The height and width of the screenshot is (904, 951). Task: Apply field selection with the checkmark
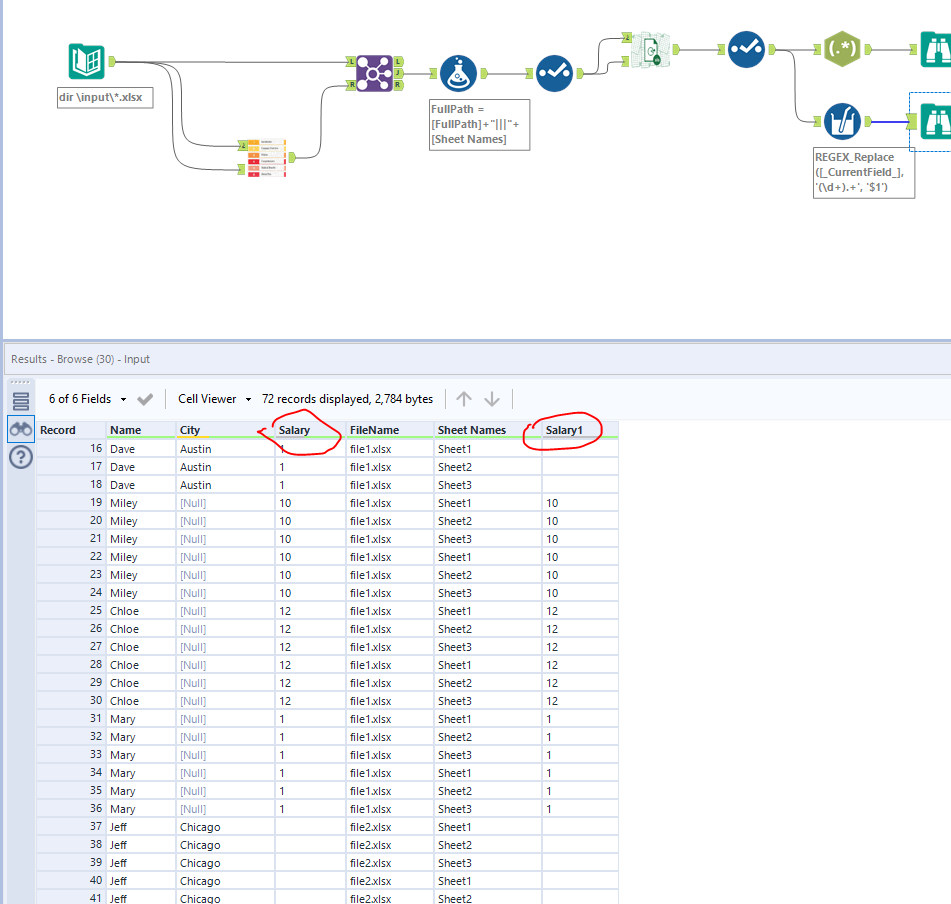pyautogui.click(x=145, y=399)
